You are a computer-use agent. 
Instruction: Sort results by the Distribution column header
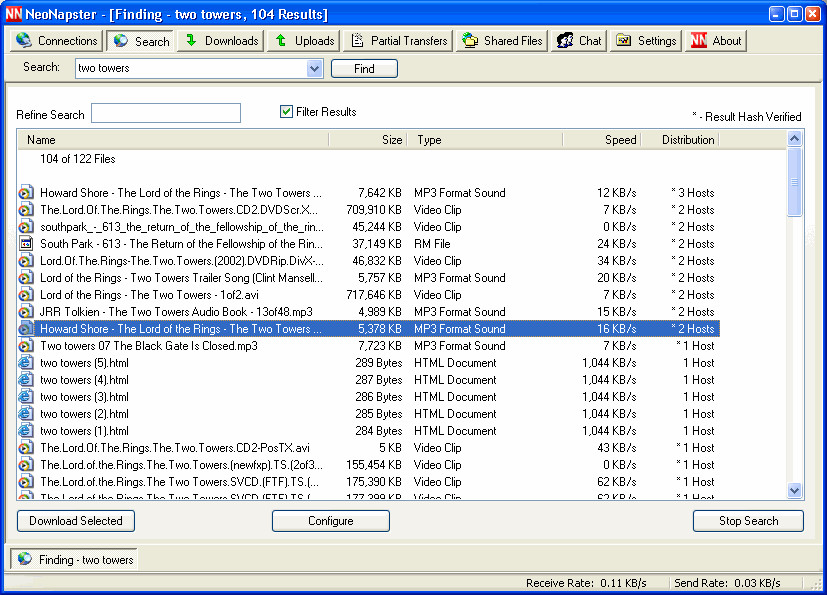(x=680, y=140)
